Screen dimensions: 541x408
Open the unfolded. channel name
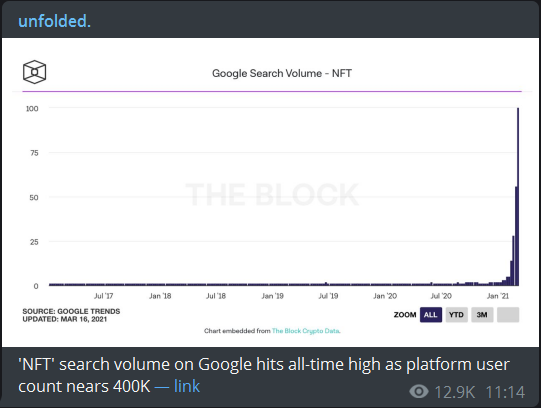pos(55,21)
